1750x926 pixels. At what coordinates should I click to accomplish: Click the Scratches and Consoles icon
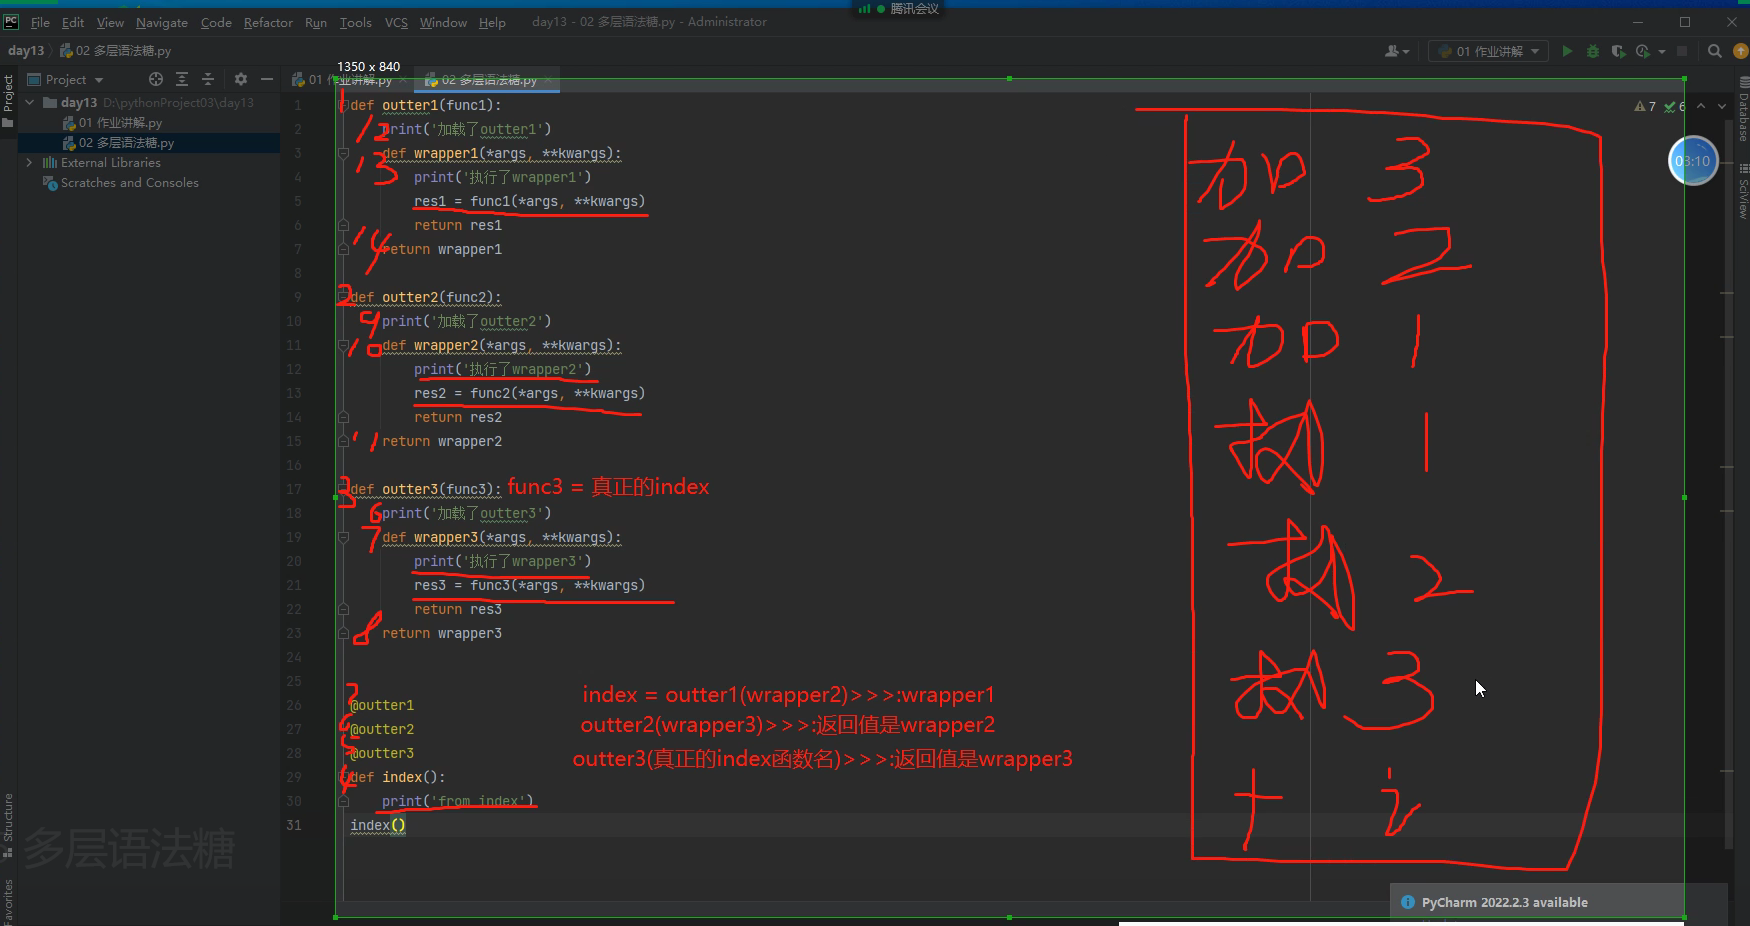pos(50,183)
